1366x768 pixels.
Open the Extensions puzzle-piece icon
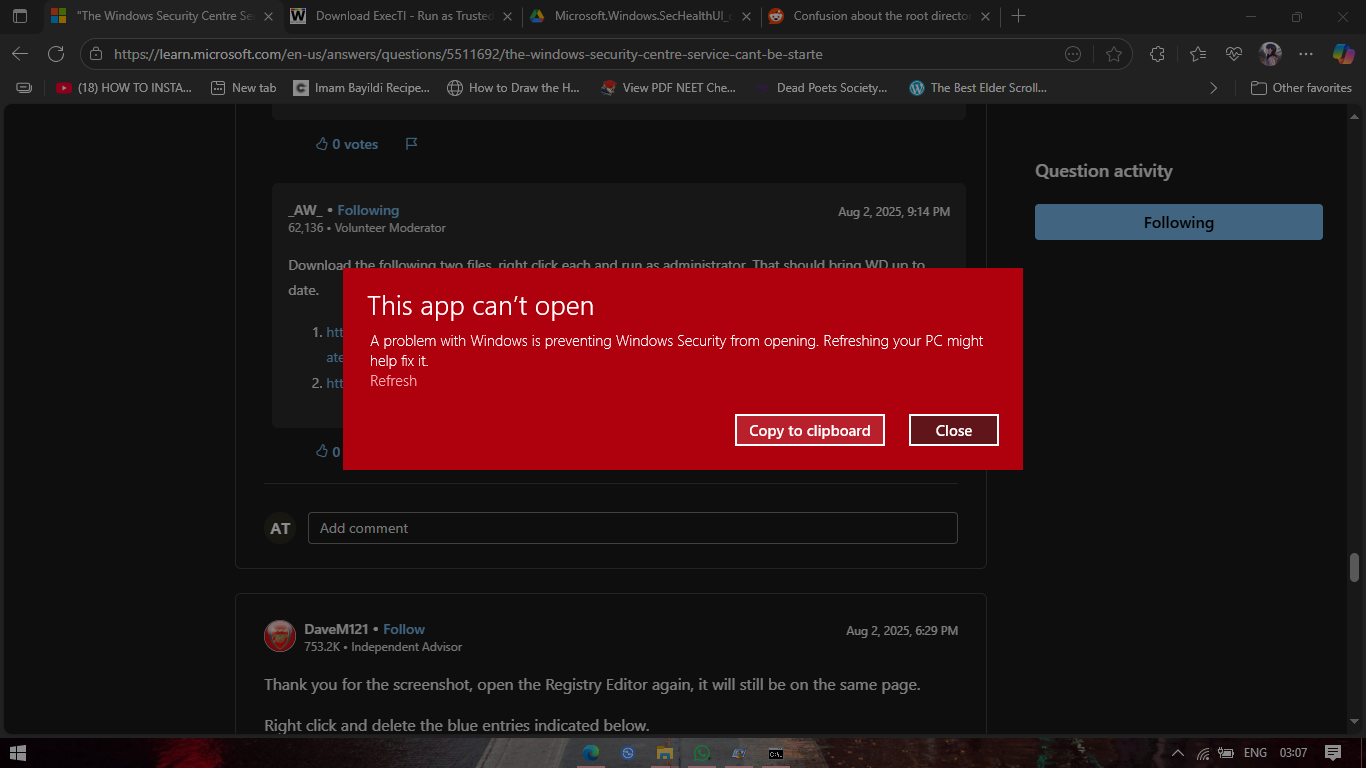click(x=1158, y=54)
